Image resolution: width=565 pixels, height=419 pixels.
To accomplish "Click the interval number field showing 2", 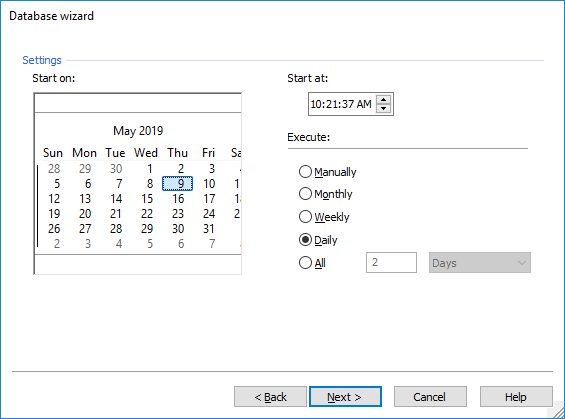I will [x=391, y=263].
